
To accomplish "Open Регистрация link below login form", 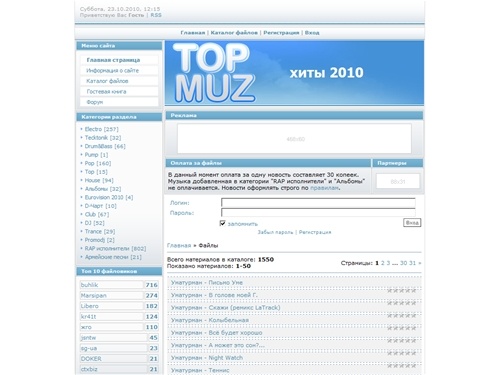I will coord(315,232).
